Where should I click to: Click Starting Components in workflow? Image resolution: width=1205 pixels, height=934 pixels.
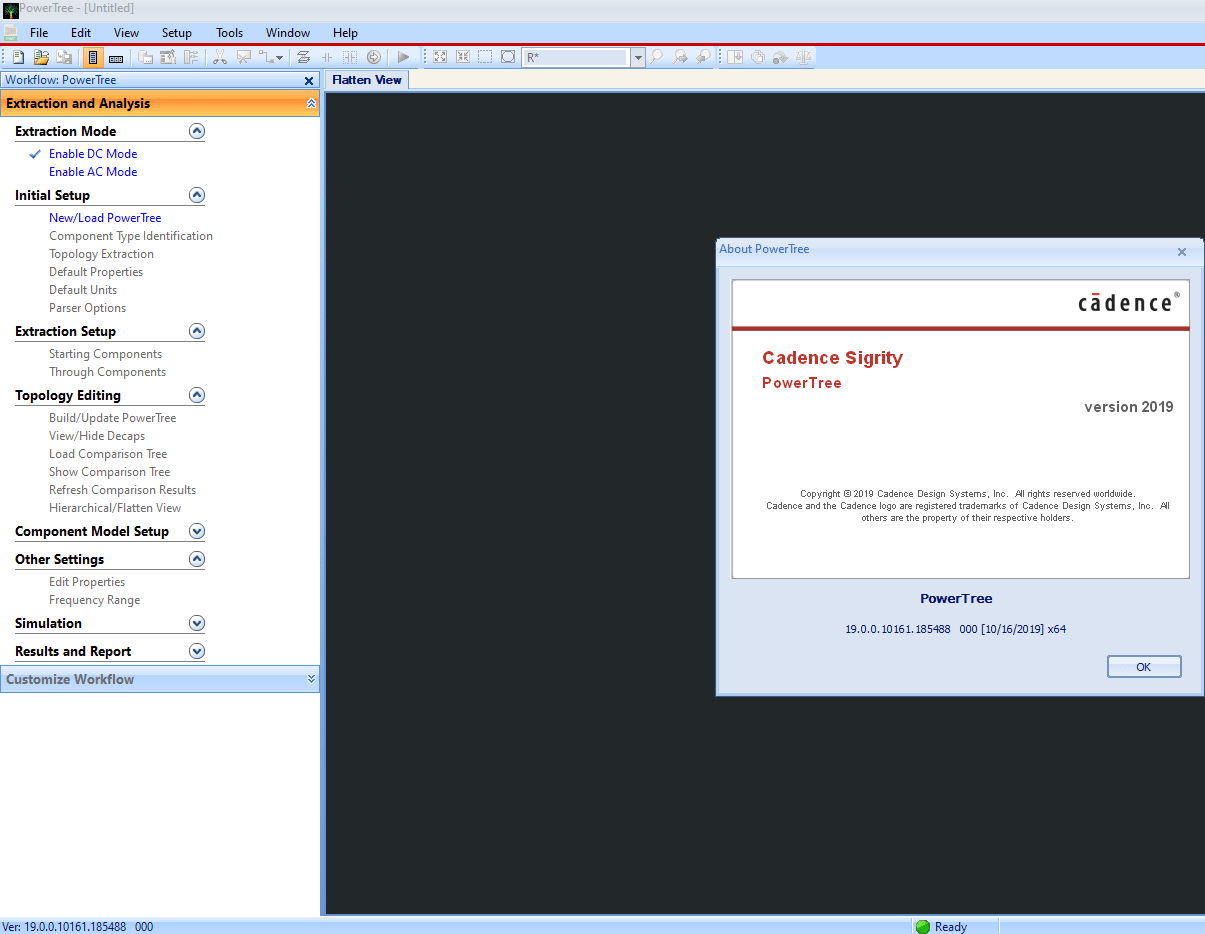(x=105, y=354)
